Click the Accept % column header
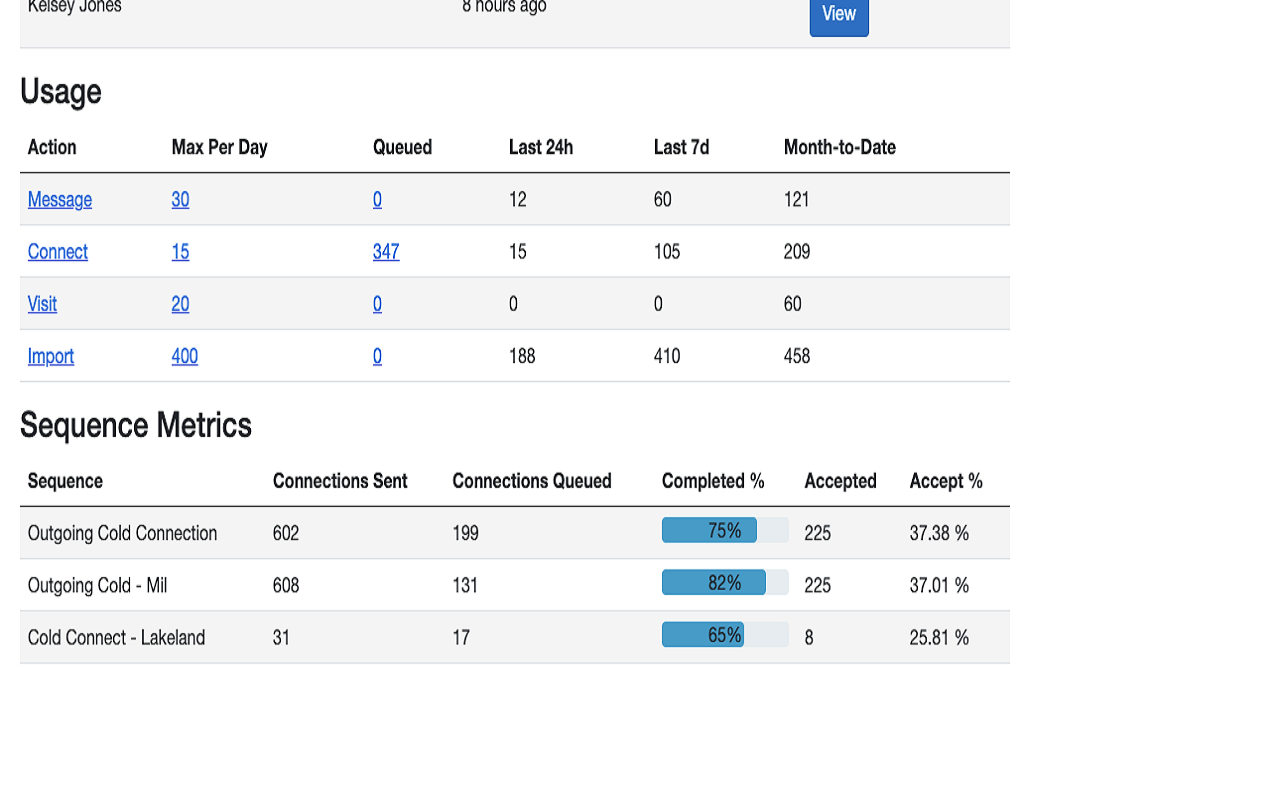Screen dimensions: 1280x800 point(946,481)
